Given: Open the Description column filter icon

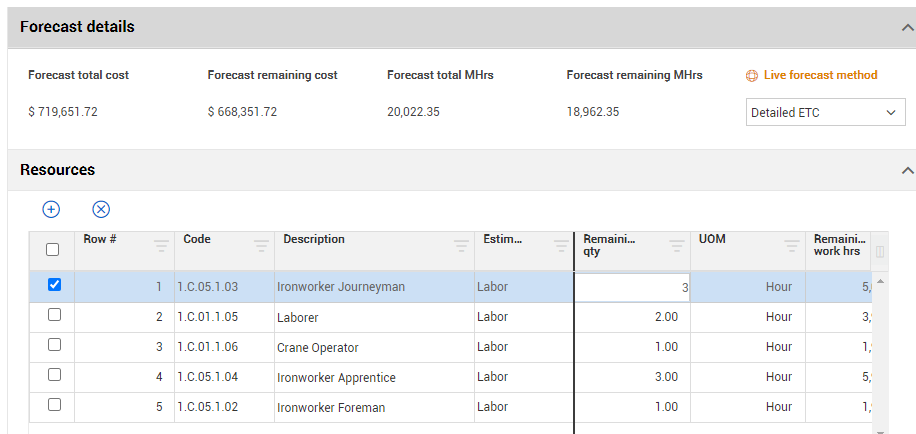Looking at the screenshot, I should tap(461, 246).
